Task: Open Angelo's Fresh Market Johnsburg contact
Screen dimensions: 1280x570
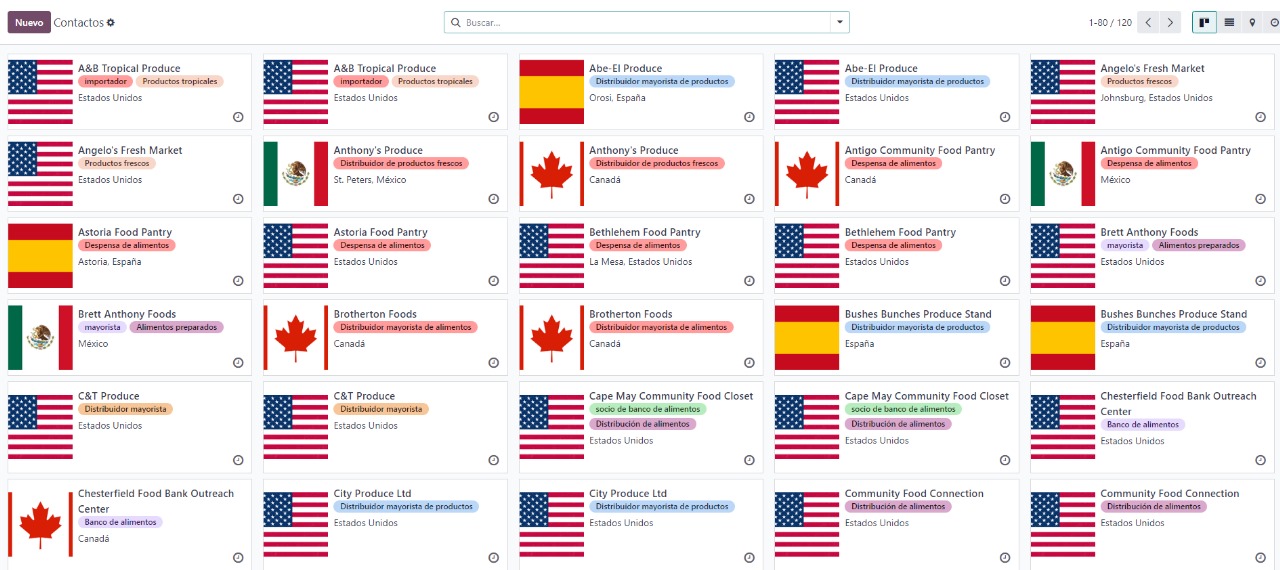Action: [1152, 68]
